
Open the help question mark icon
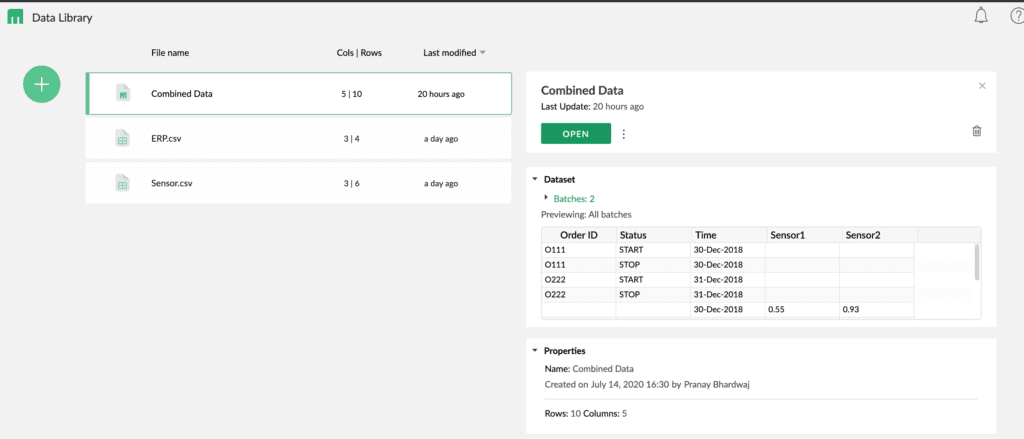point(1017,16)
